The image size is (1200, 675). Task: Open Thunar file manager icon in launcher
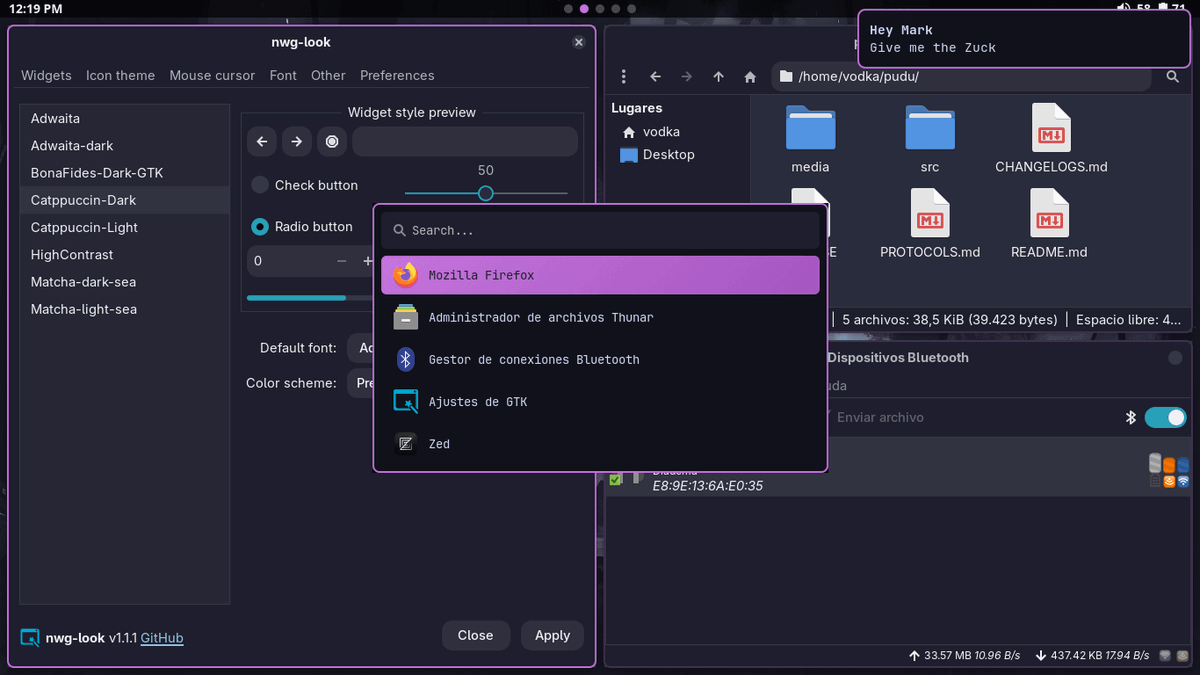tap(405, 317)
